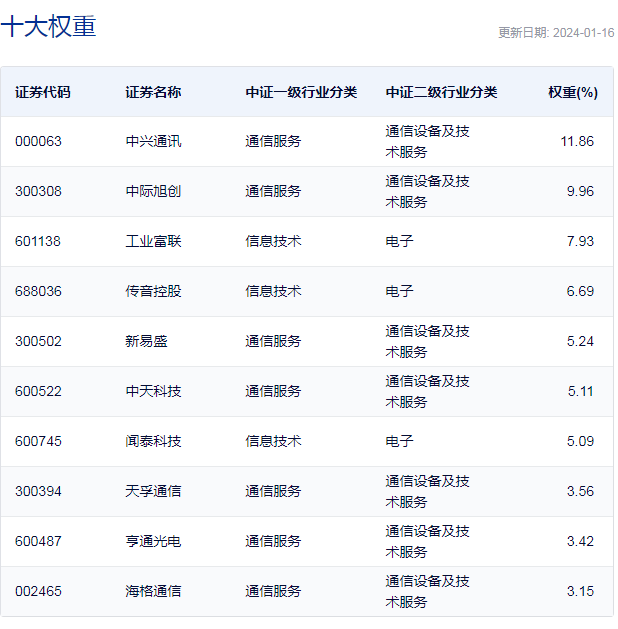Click 通信设备及技术服务 in the 600522 row

pos(427,392)
